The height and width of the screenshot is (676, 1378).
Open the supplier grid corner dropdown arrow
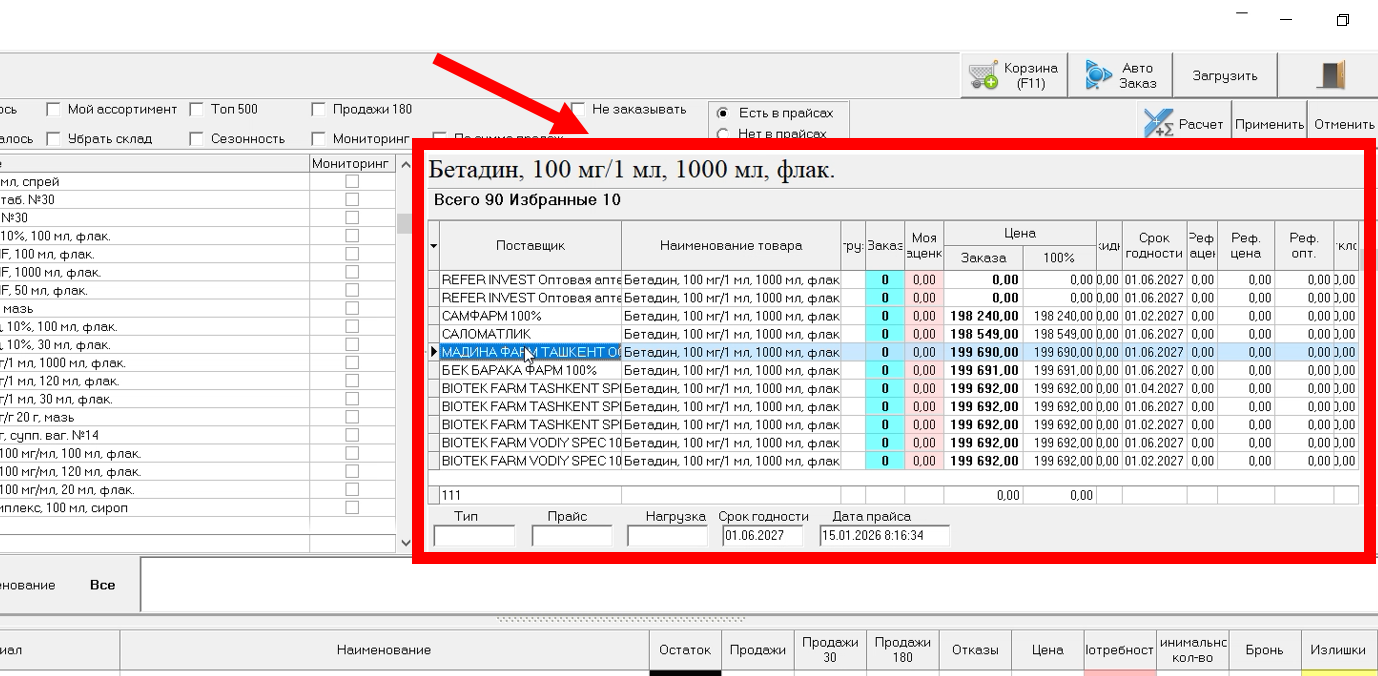point(434,246)
